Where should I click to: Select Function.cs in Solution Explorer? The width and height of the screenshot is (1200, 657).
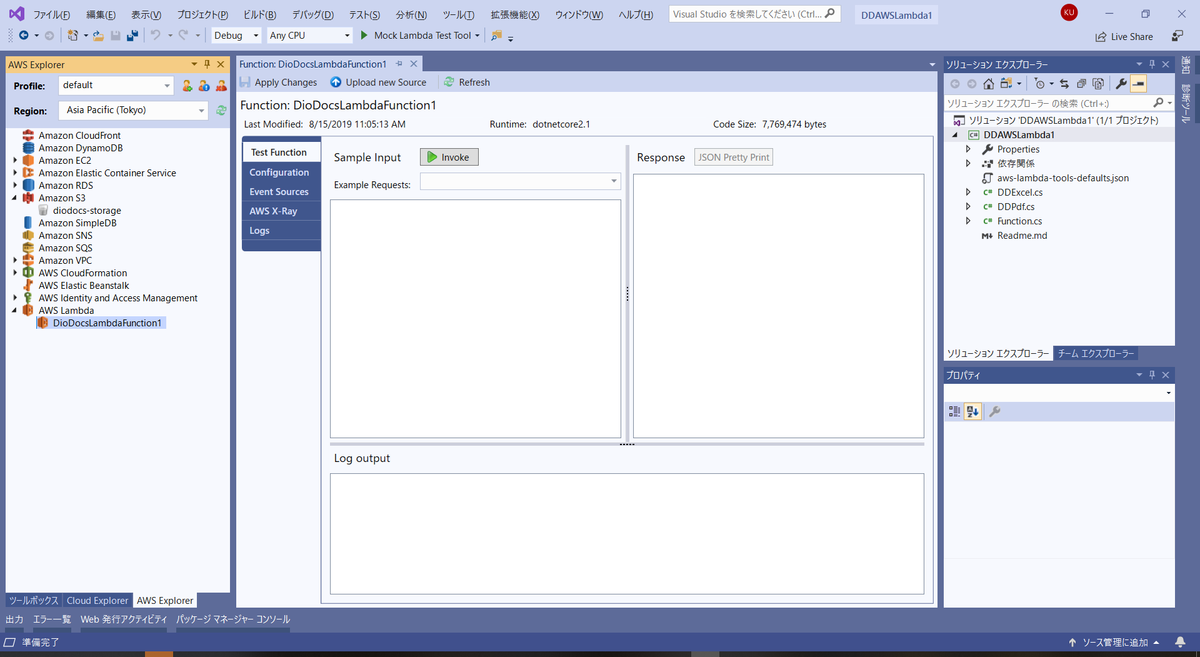click(x=1019, y=221)
